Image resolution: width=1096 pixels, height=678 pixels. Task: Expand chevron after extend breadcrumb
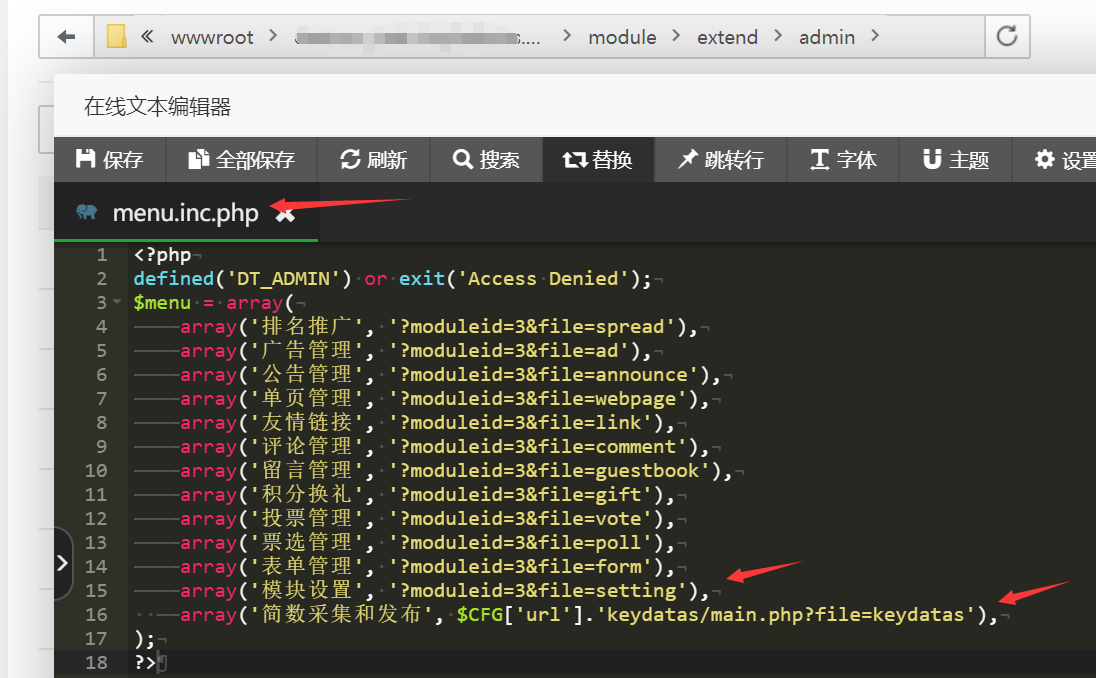778,35
